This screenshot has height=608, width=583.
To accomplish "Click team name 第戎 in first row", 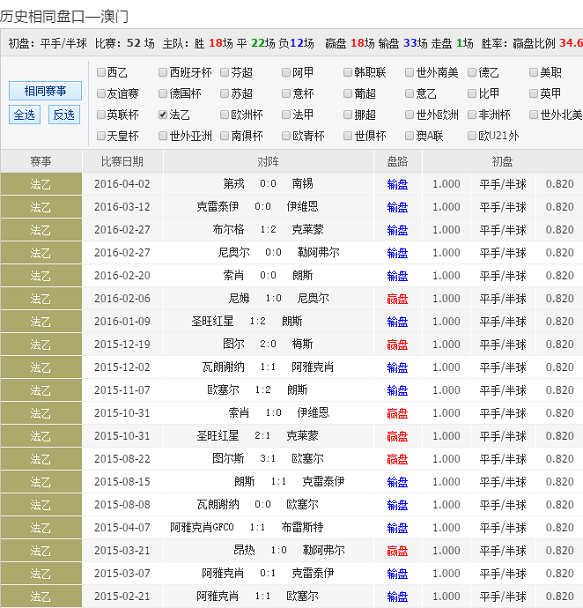I will pos(233,184).
